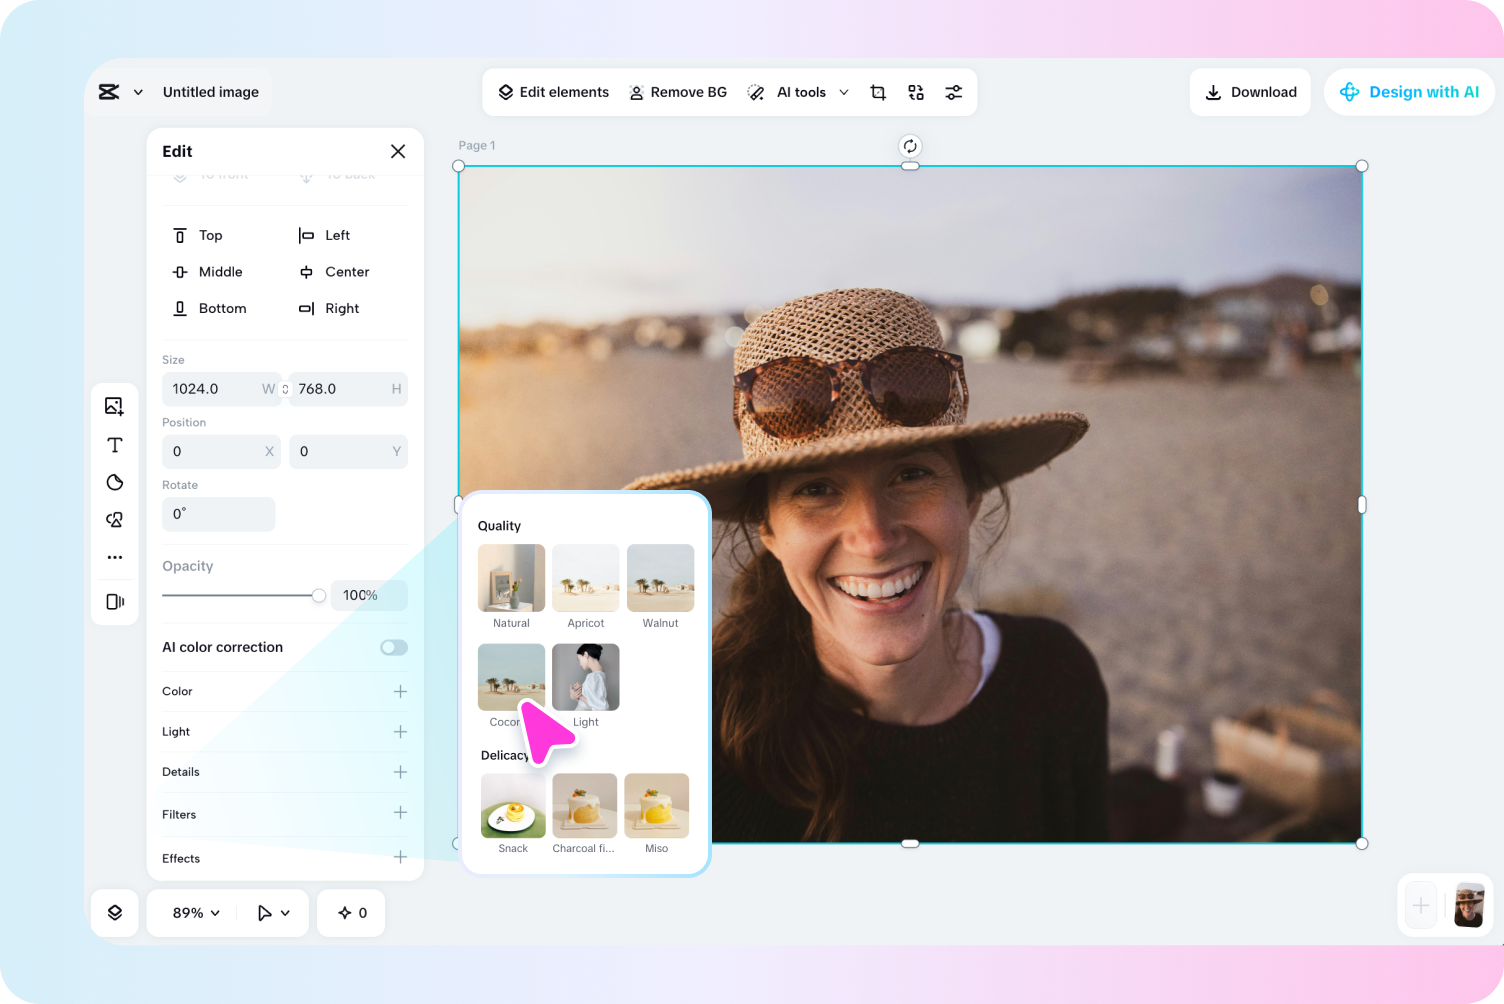The image size is (1504, 1004).
Task: Click the top-right corner resize handle
Action: (1362, 166)
